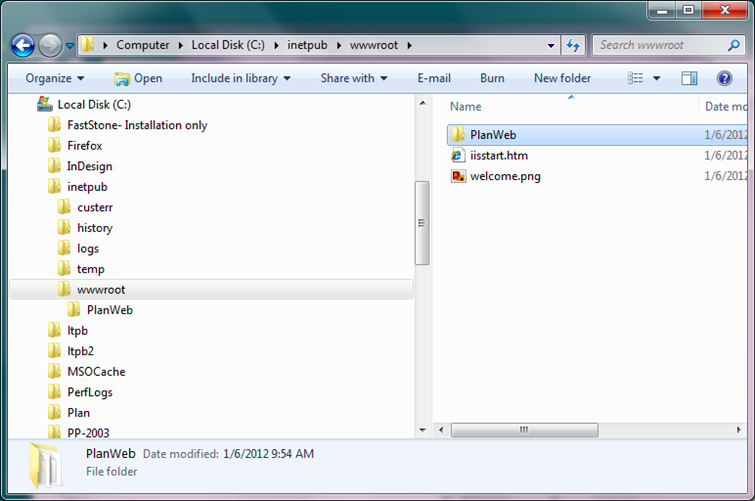The width and height of the screenshot is (755, 501).
Task: Select FastStone- Installation only folder
Action: [x=137, y=125]
